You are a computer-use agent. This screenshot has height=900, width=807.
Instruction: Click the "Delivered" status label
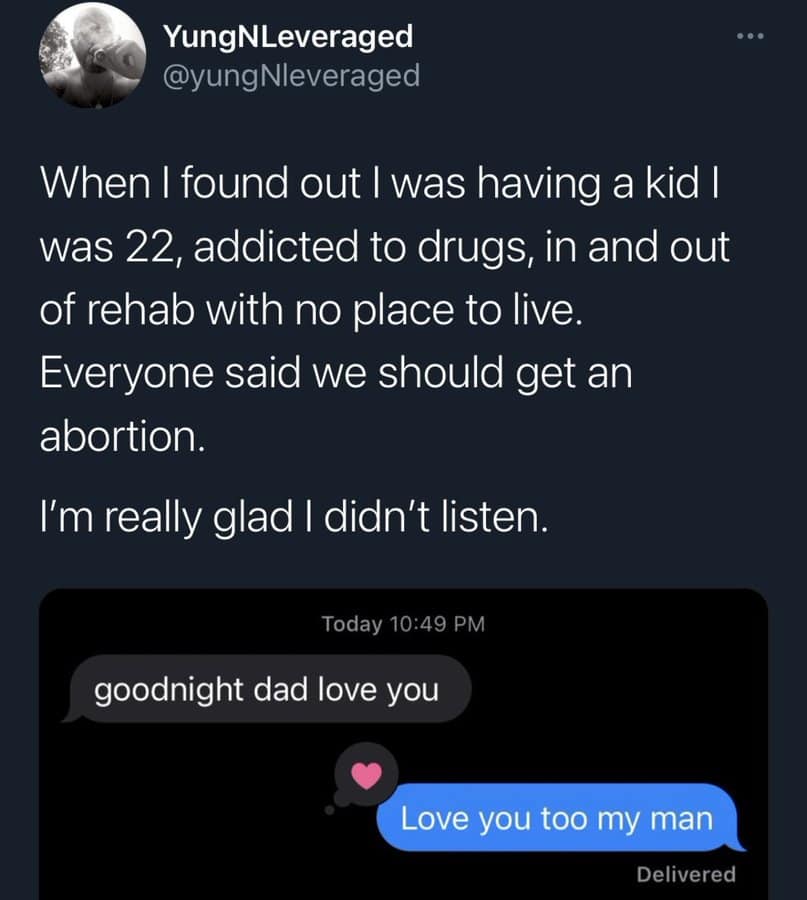point(686,874)
